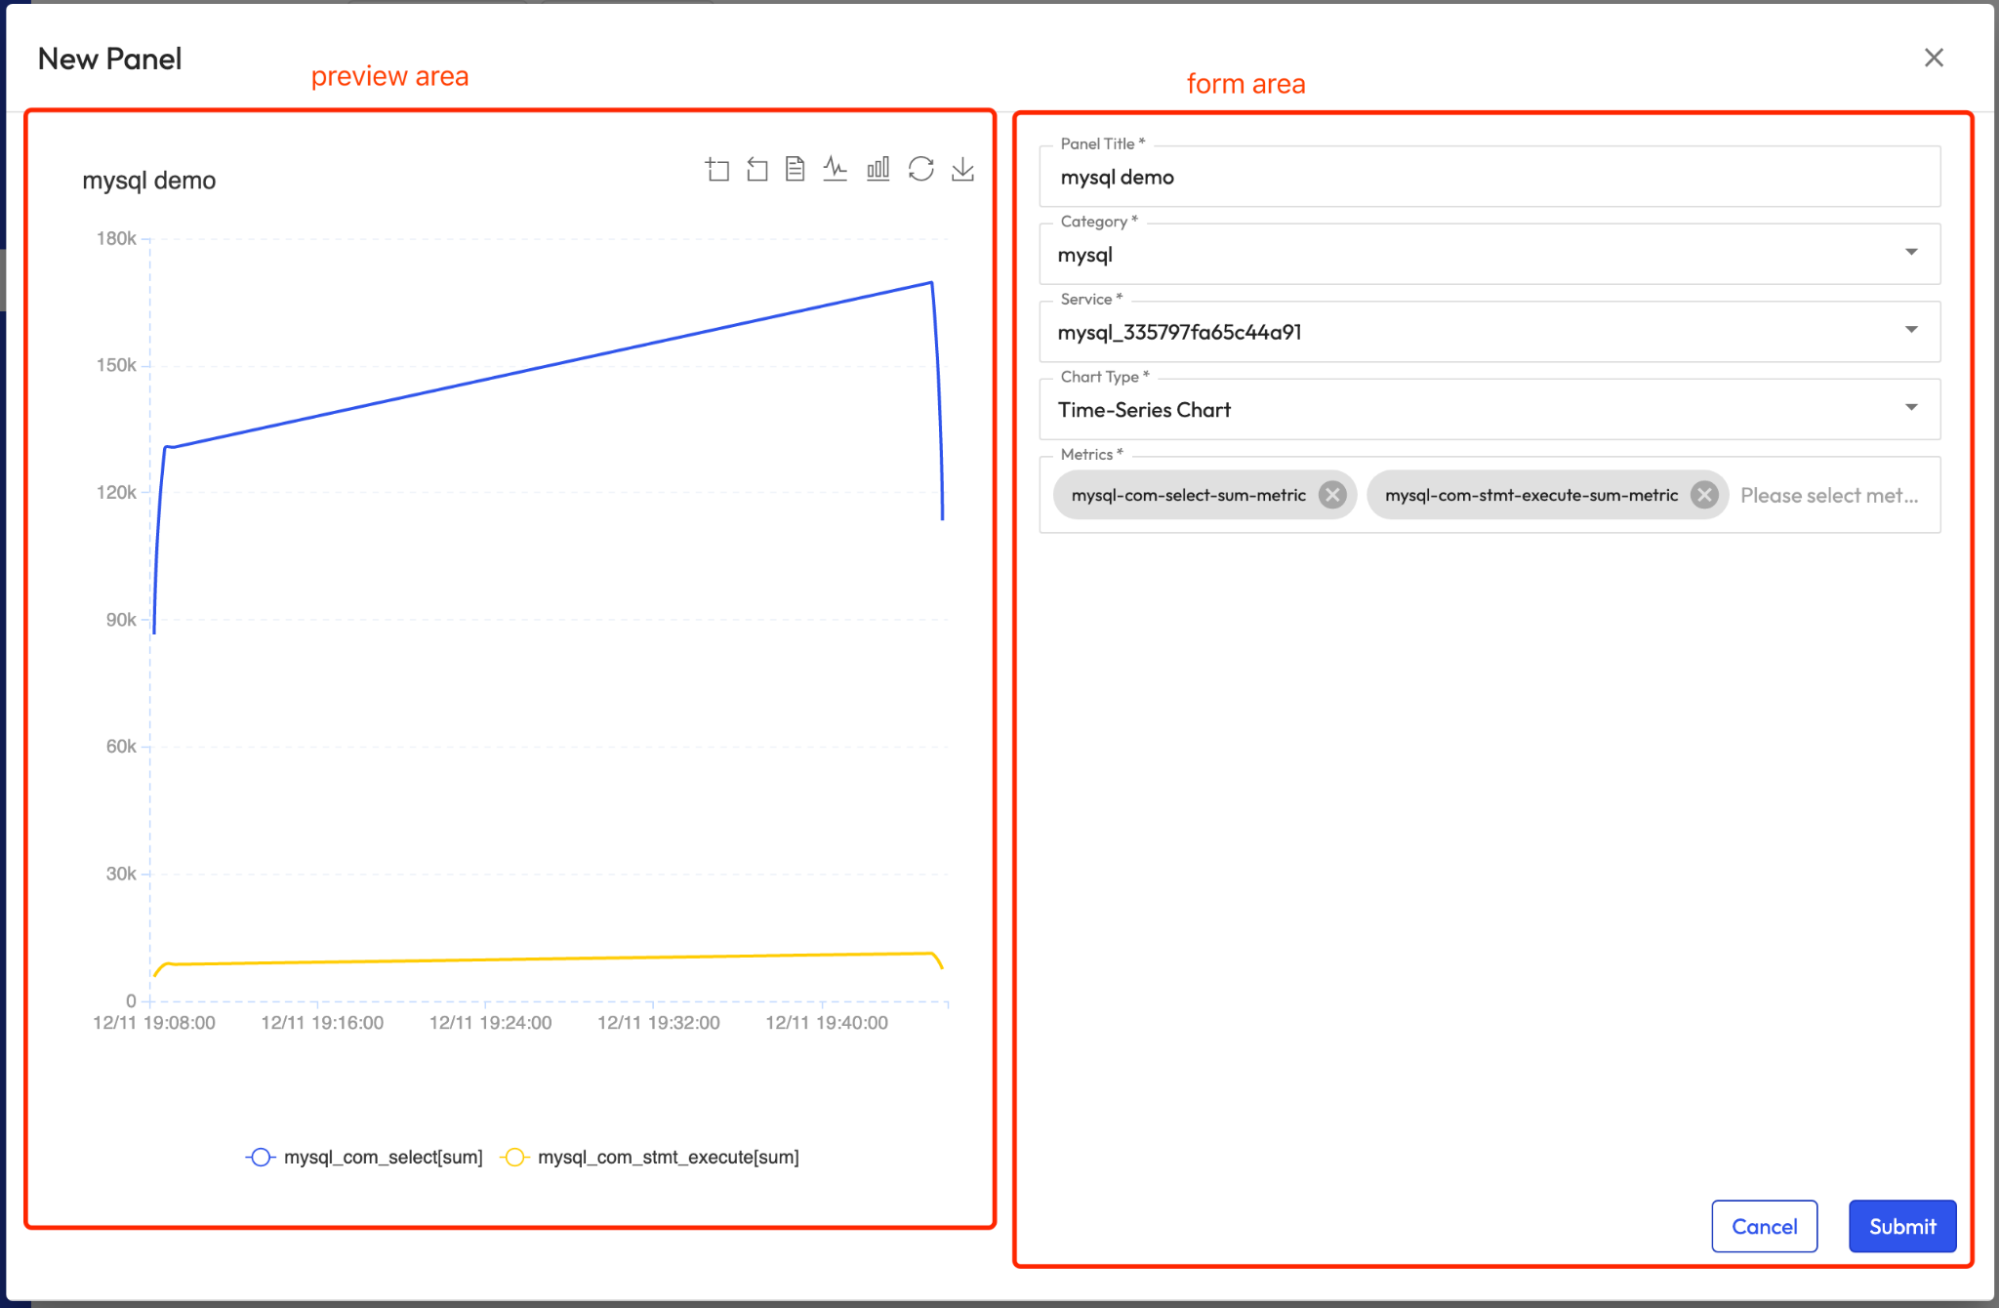Switch the chart to line type icon
The height and width of the screenshot is (1308, 1999).
(835, 169)
